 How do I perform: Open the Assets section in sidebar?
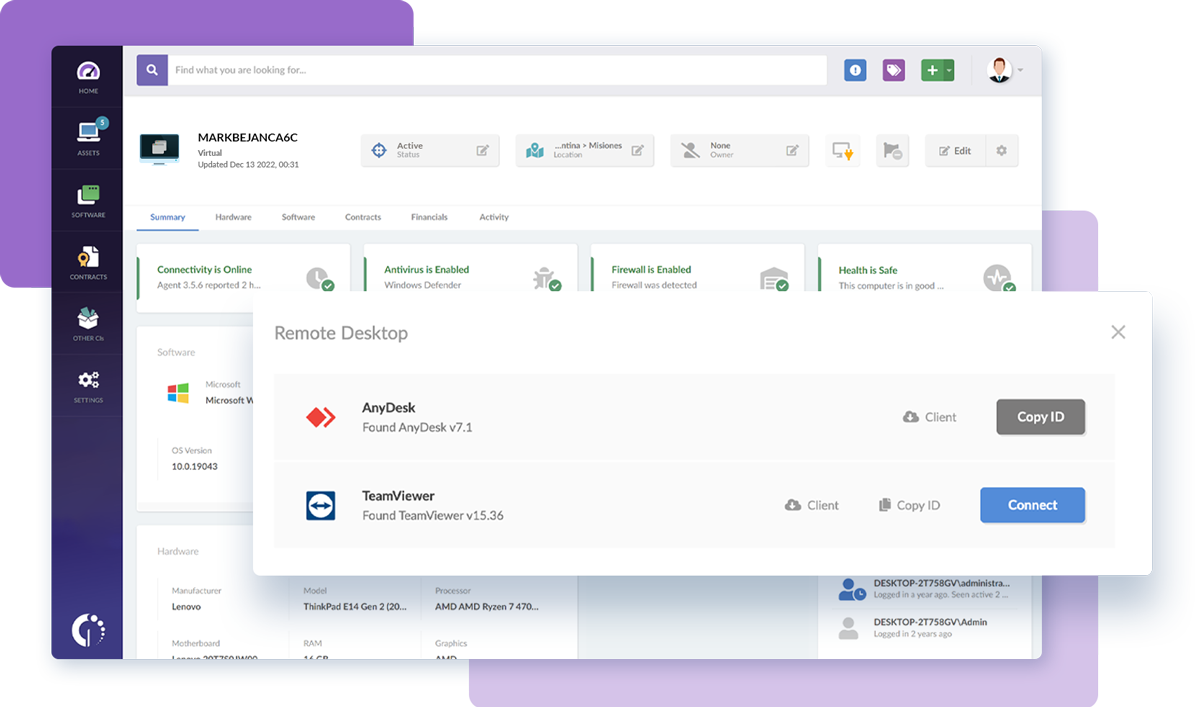point(88,137)
